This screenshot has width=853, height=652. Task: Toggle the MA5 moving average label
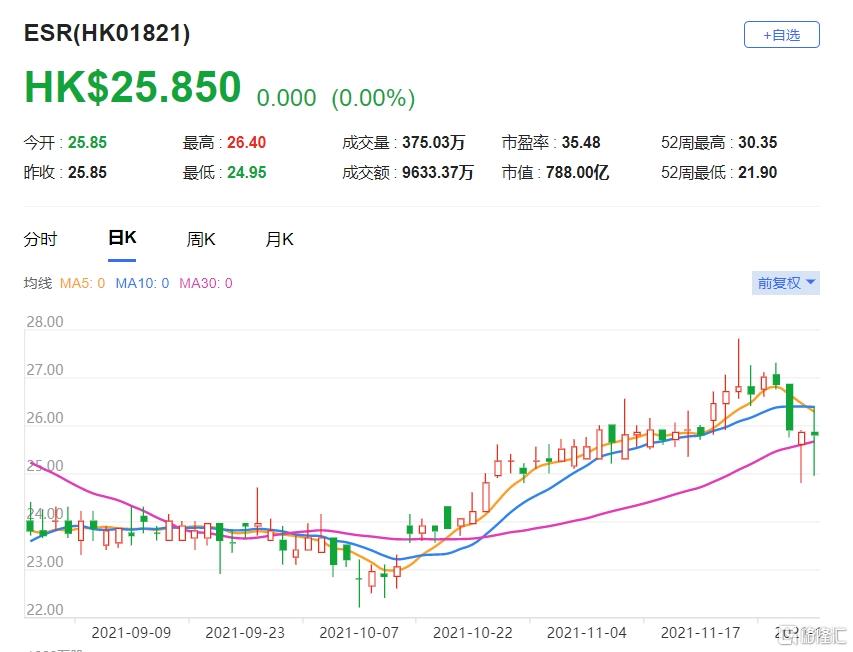tap(82, 283)
